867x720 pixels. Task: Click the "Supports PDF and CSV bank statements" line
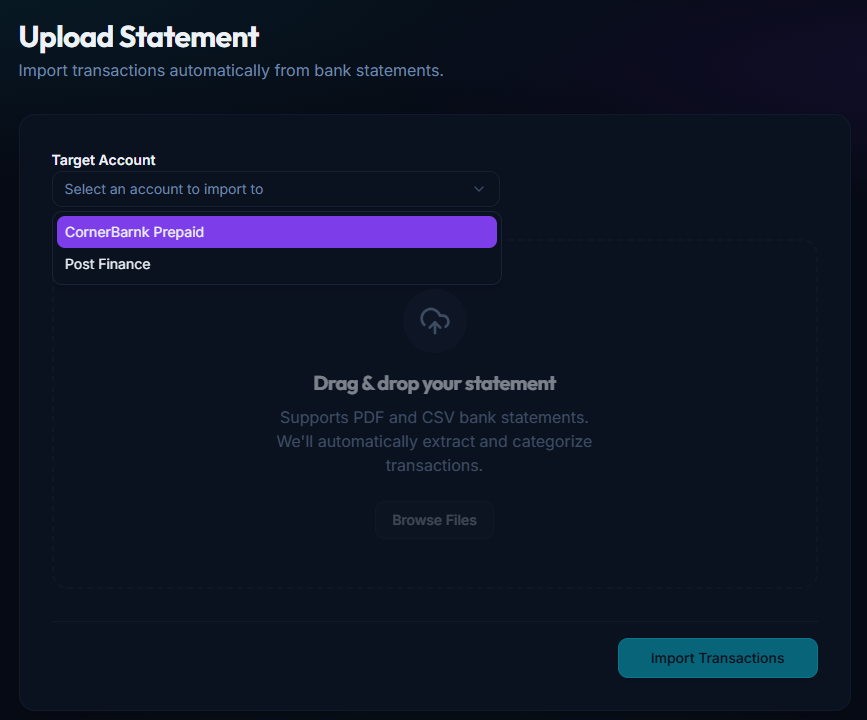point(434,417)
